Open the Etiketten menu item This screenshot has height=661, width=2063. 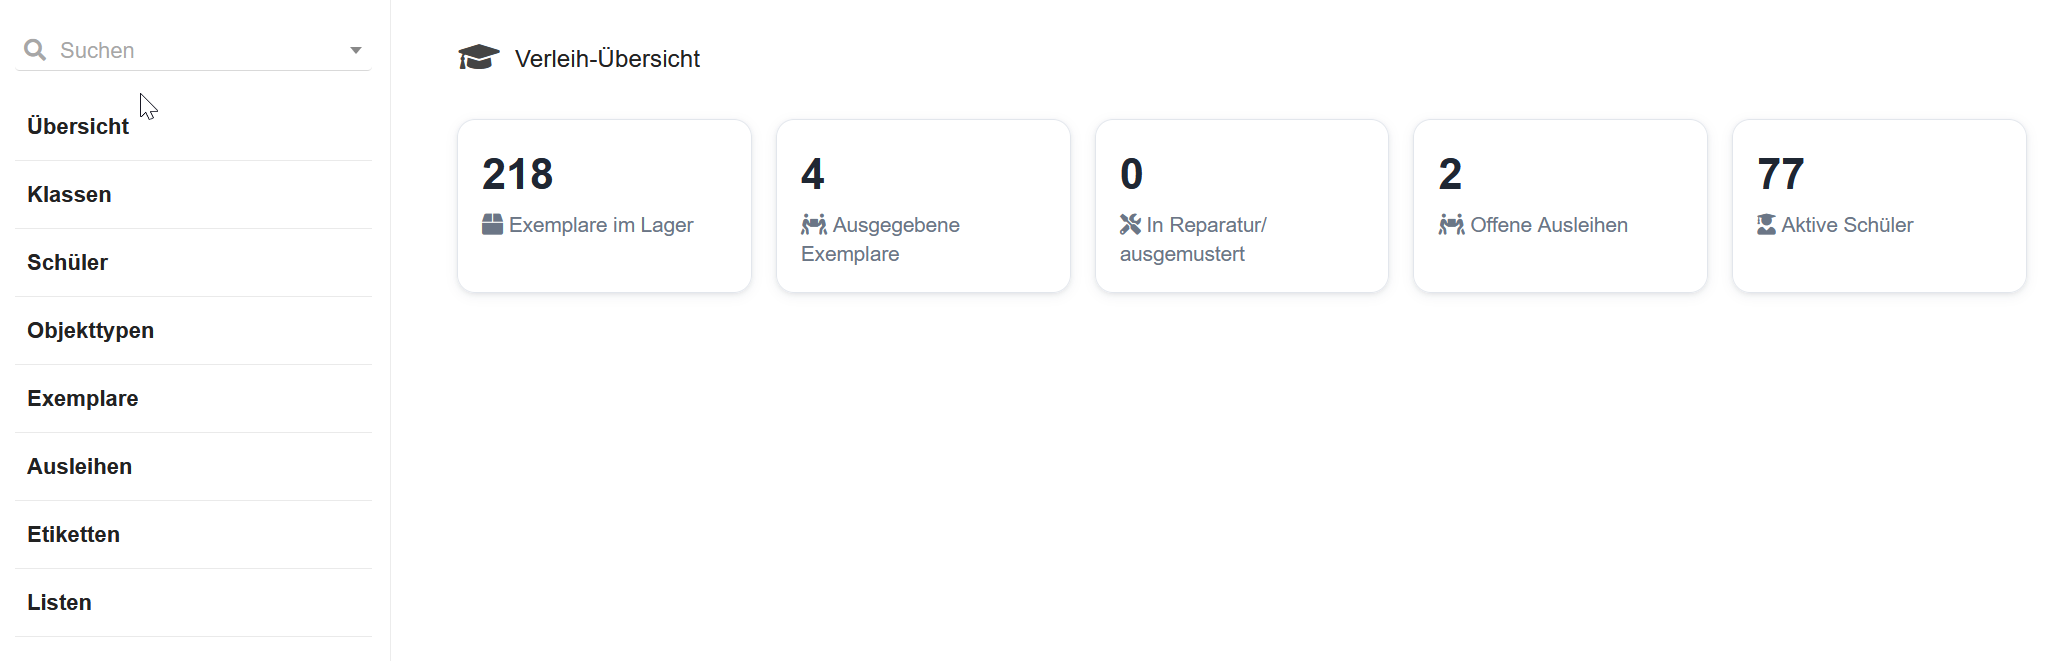(73, 534)
